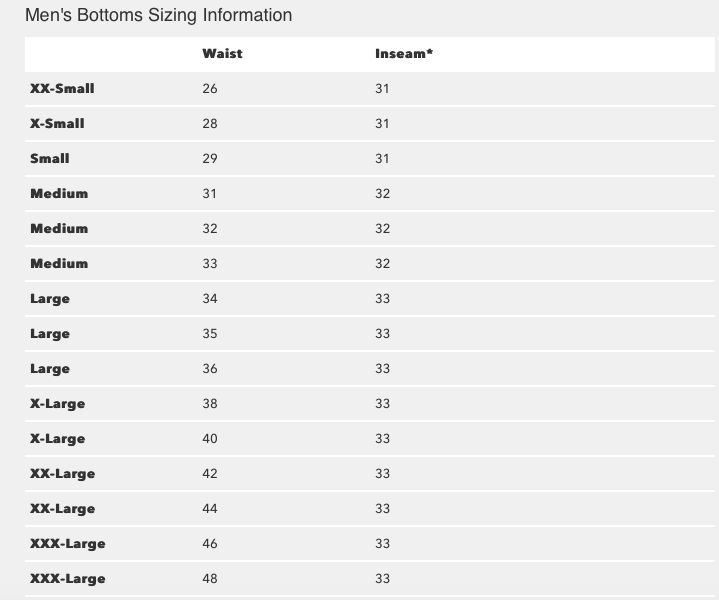Select the Inseam* column header

(x=404, y=54)
